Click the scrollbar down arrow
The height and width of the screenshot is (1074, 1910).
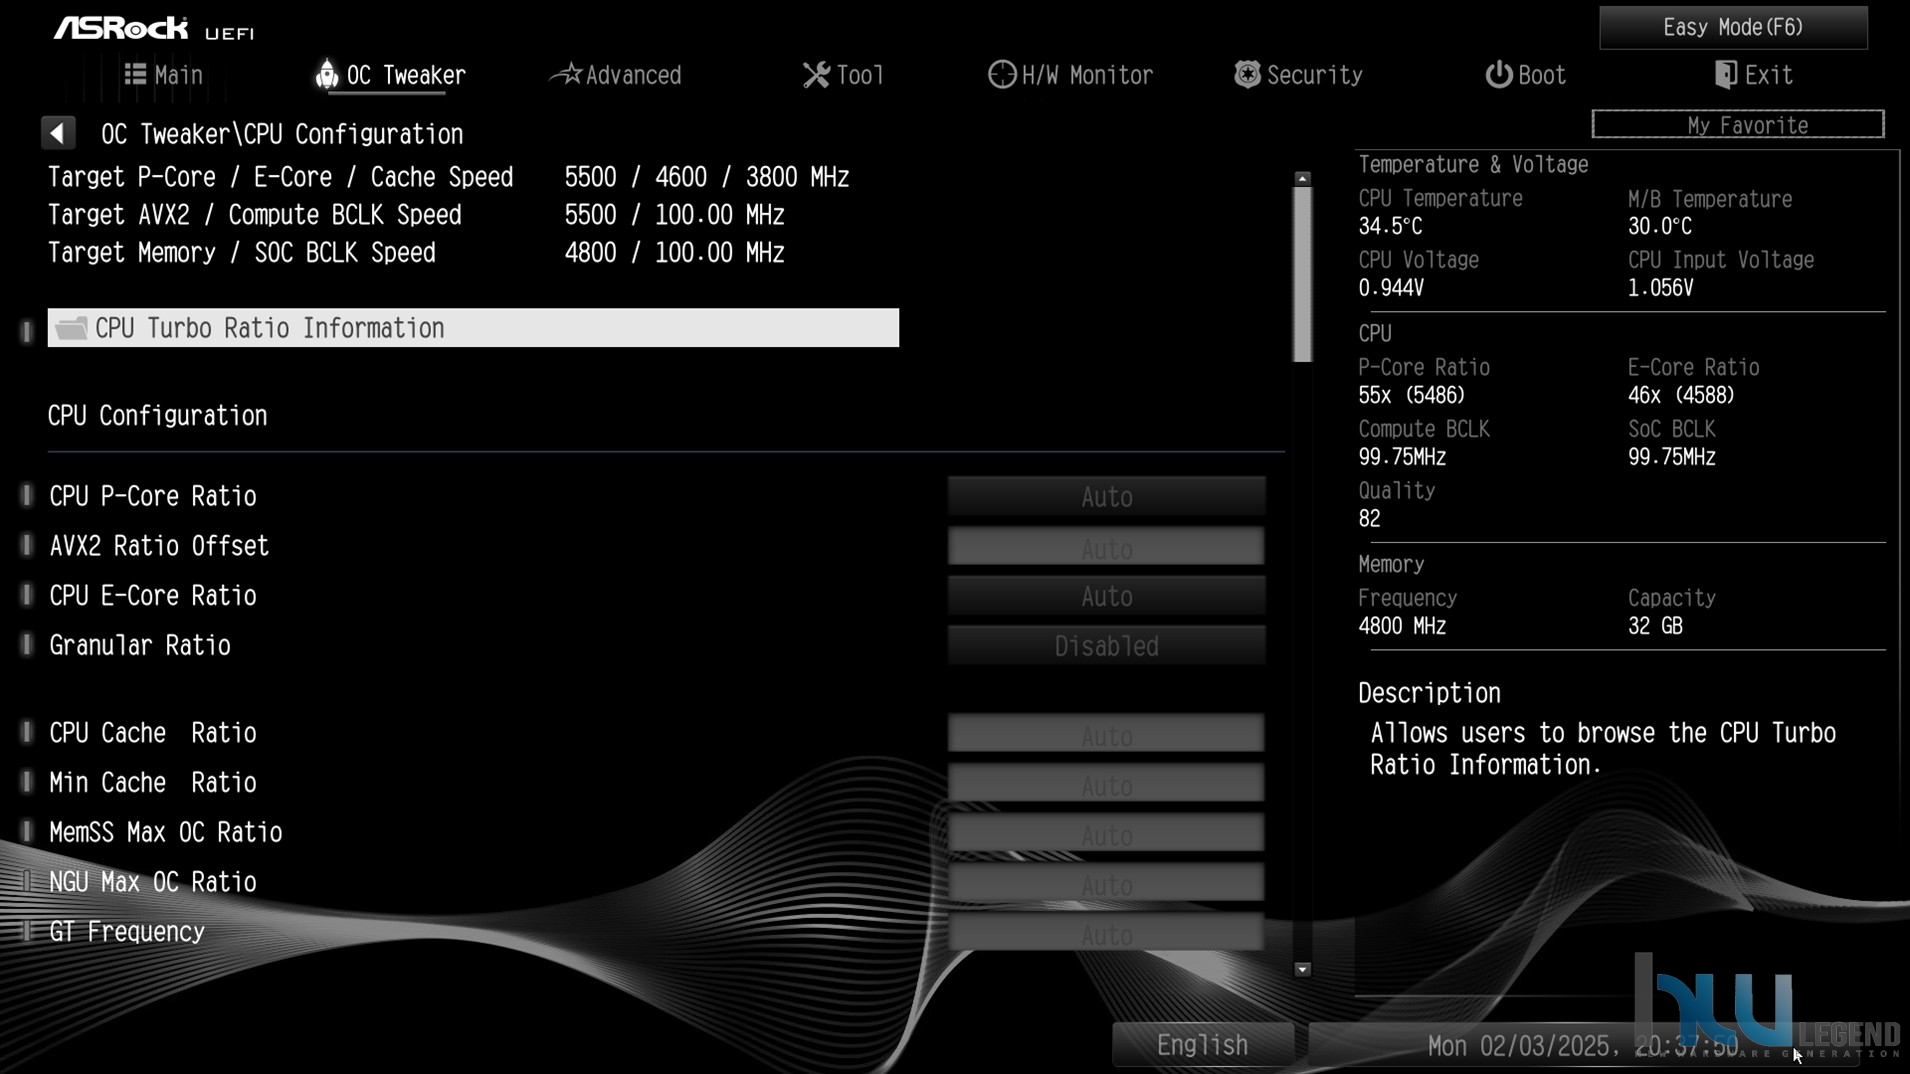(x=1302, y=968)
